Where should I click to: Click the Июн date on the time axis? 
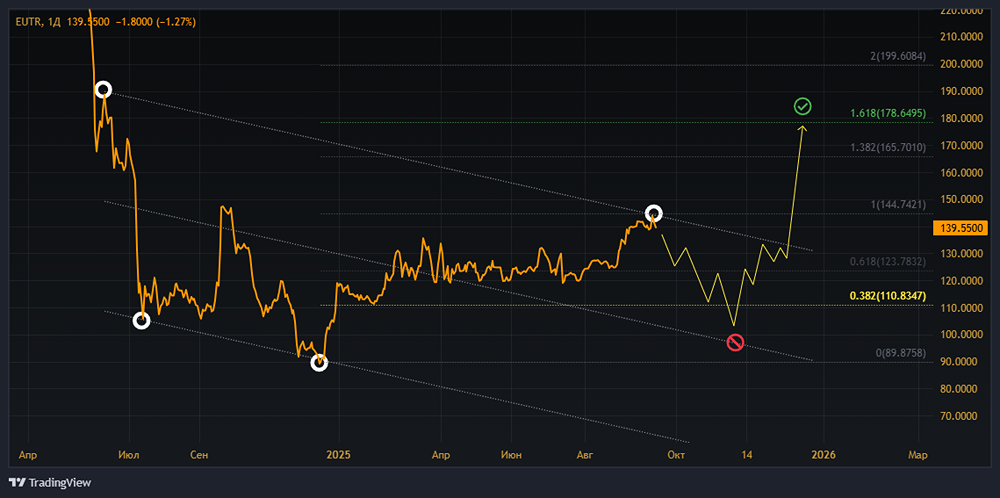click(x=511, y=455)
